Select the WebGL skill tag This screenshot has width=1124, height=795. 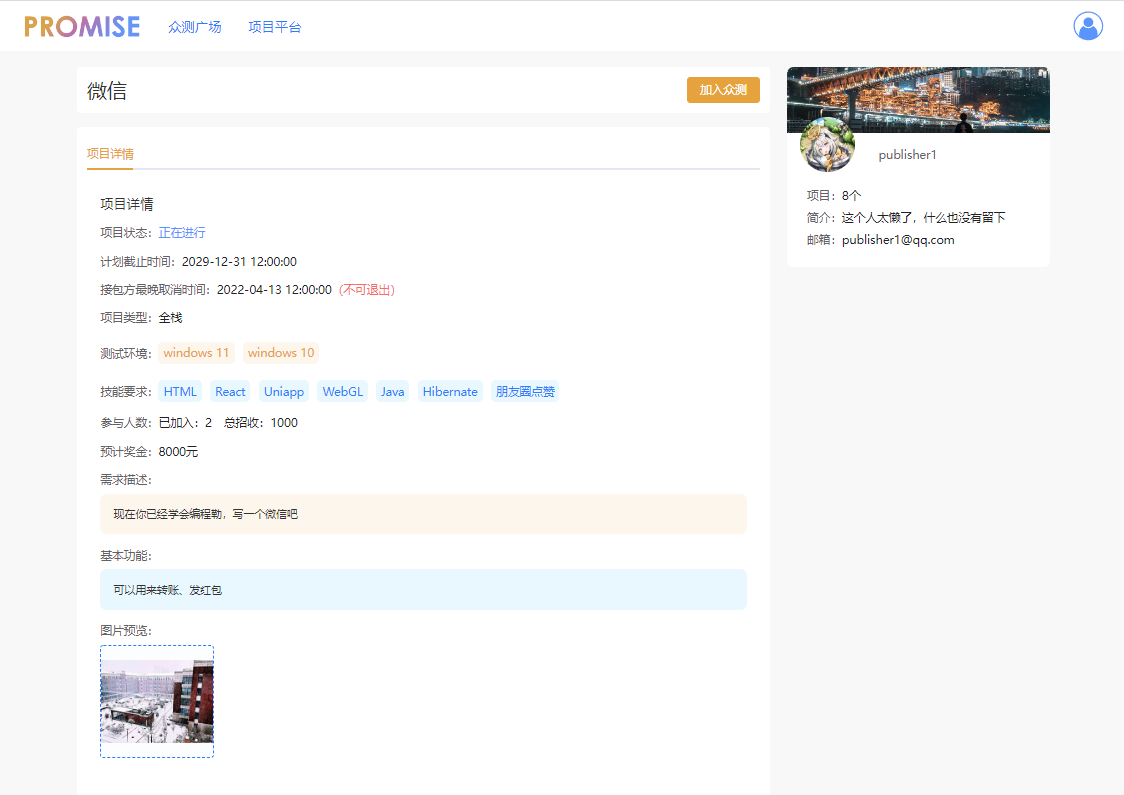[x=342, y=391]
